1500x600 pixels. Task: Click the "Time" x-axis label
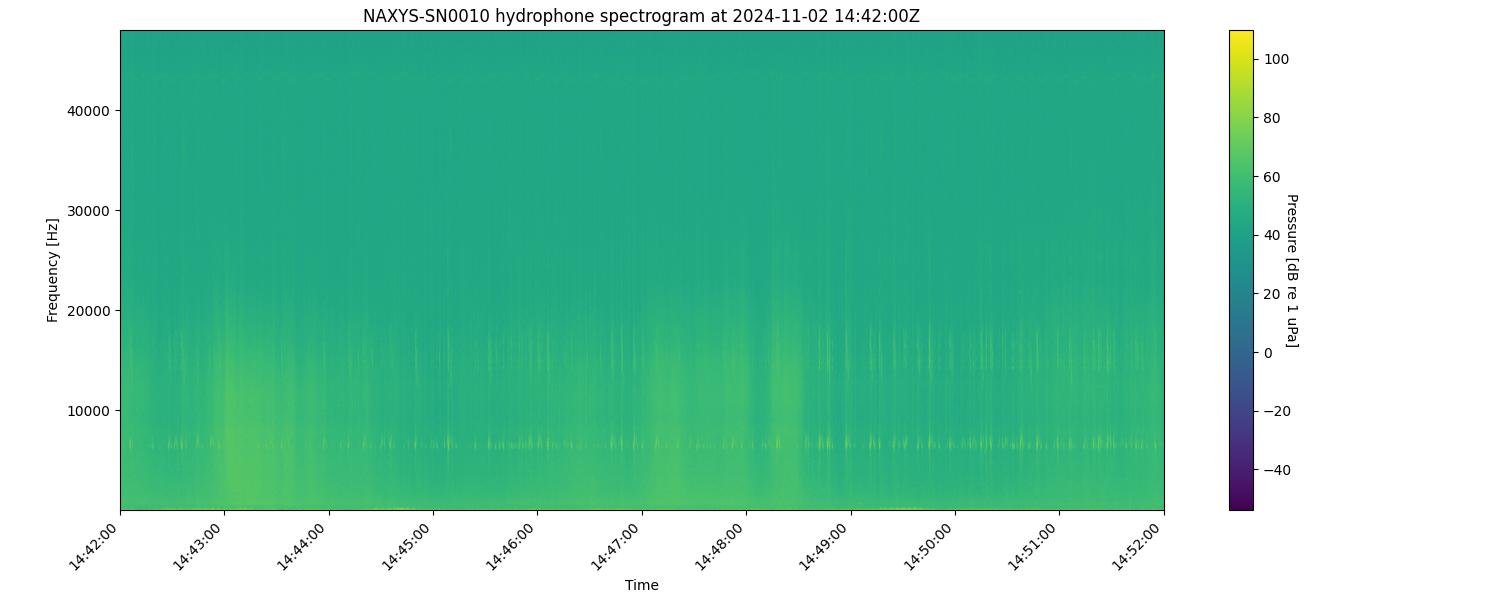641,585
